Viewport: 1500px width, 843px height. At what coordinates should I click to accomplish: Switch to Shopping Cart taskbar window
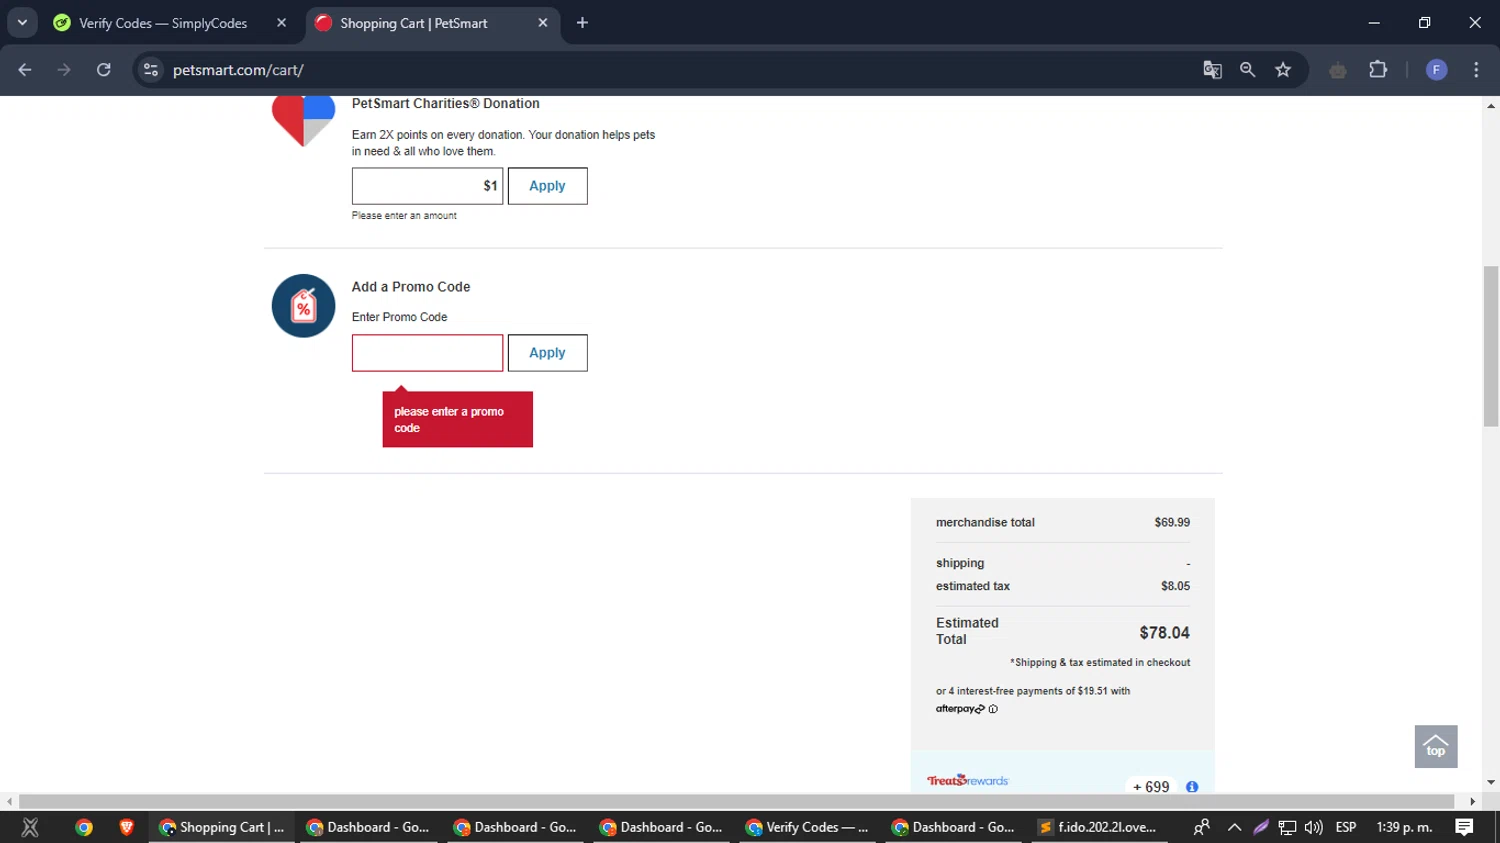pos(222,827)
